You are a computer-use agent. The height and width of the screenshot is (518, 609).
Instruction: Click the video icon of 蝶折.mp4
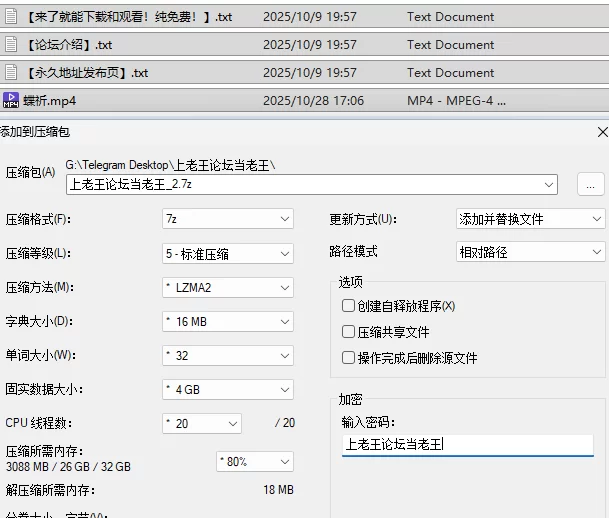pos(11,100)
